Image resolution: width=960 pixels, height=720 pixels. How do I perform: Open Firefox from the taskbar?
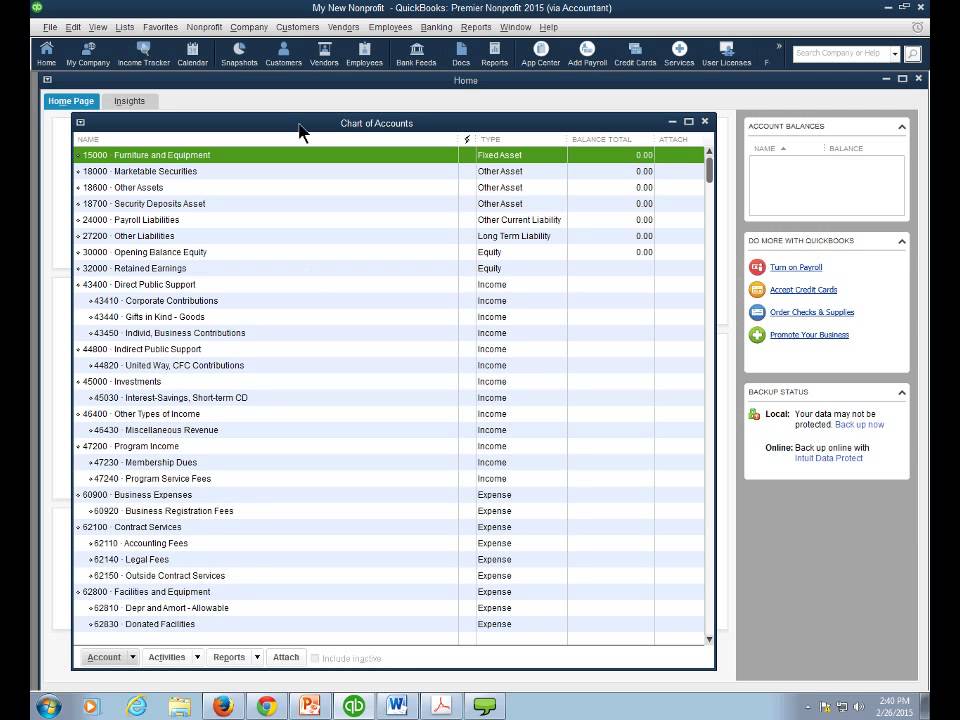(x=223, y=706)
